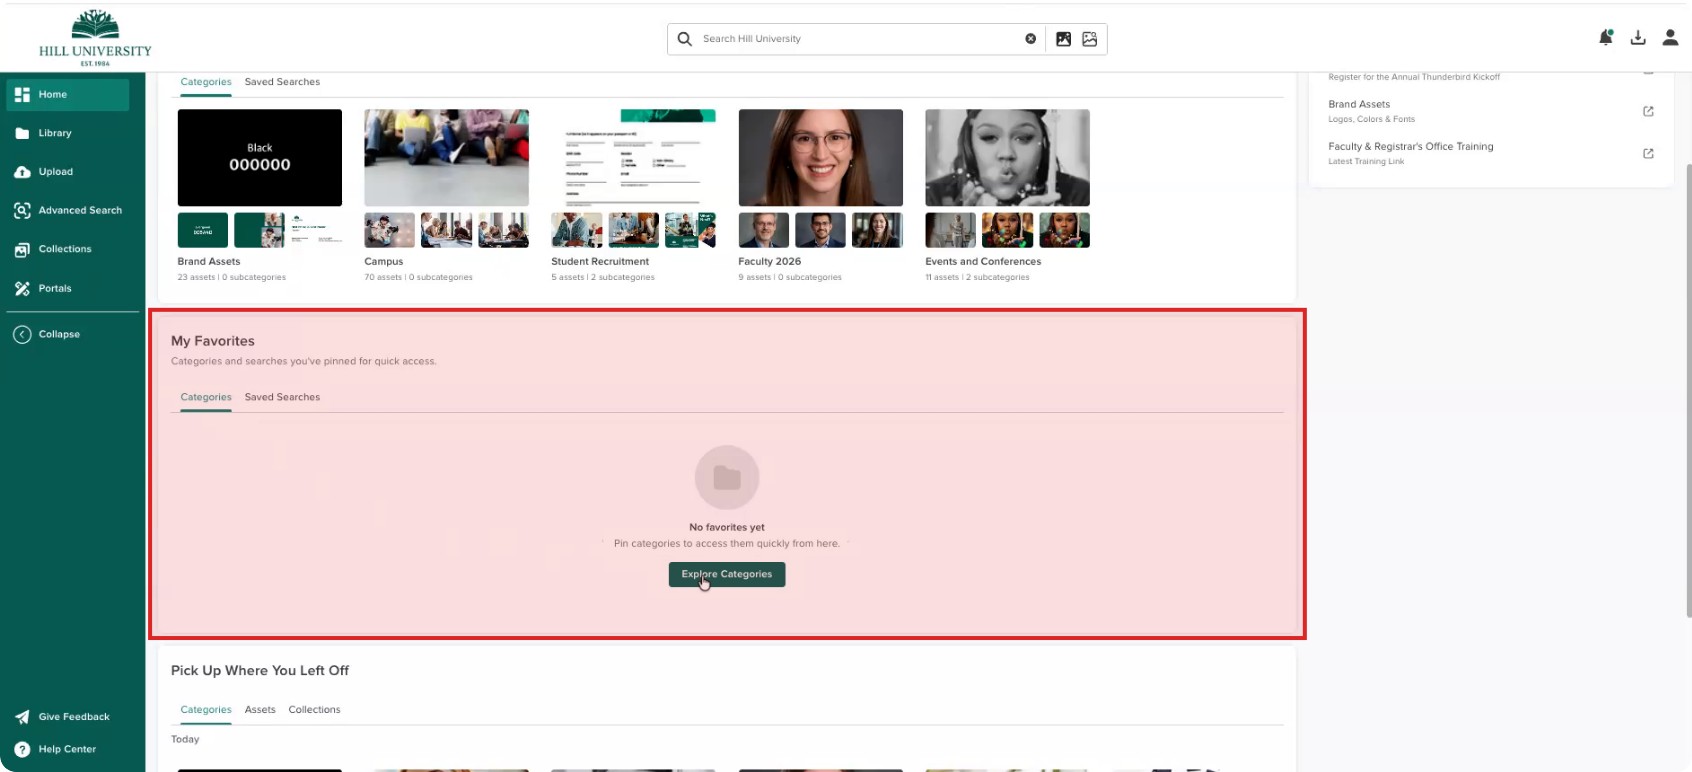1692x772 pixels.
Task: Switch to the Assets tab
Action: [x=260, y=710]
